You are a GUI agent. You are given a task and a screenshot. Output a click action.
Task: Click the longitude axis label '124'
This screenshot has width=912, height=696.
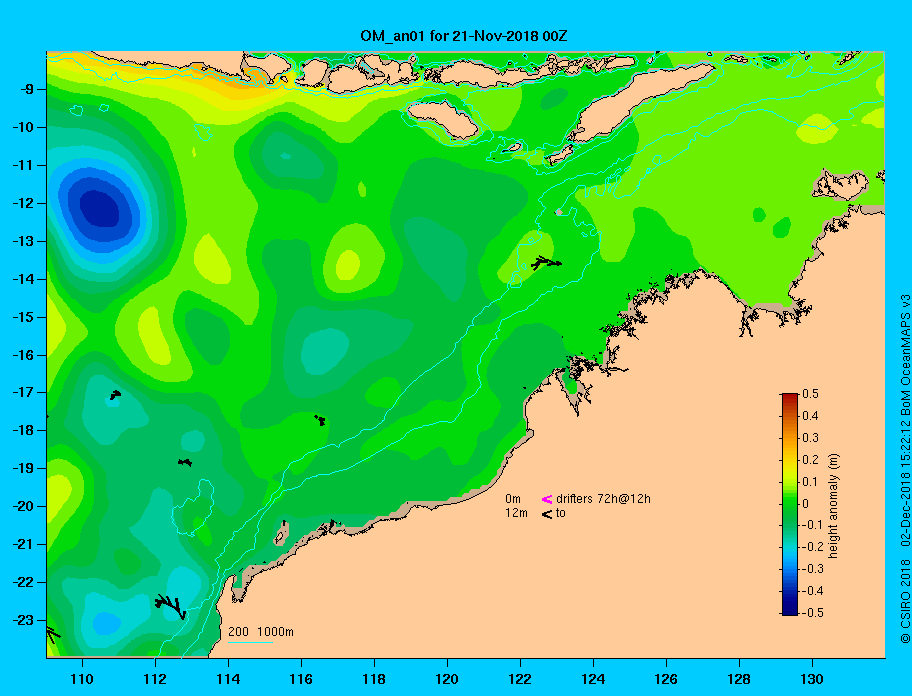593,679
